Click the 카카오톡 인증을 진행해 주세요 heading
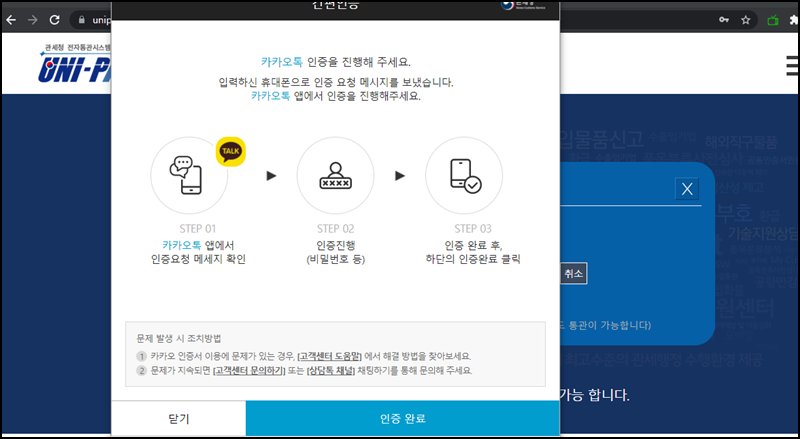 click(x=336, y=62)
